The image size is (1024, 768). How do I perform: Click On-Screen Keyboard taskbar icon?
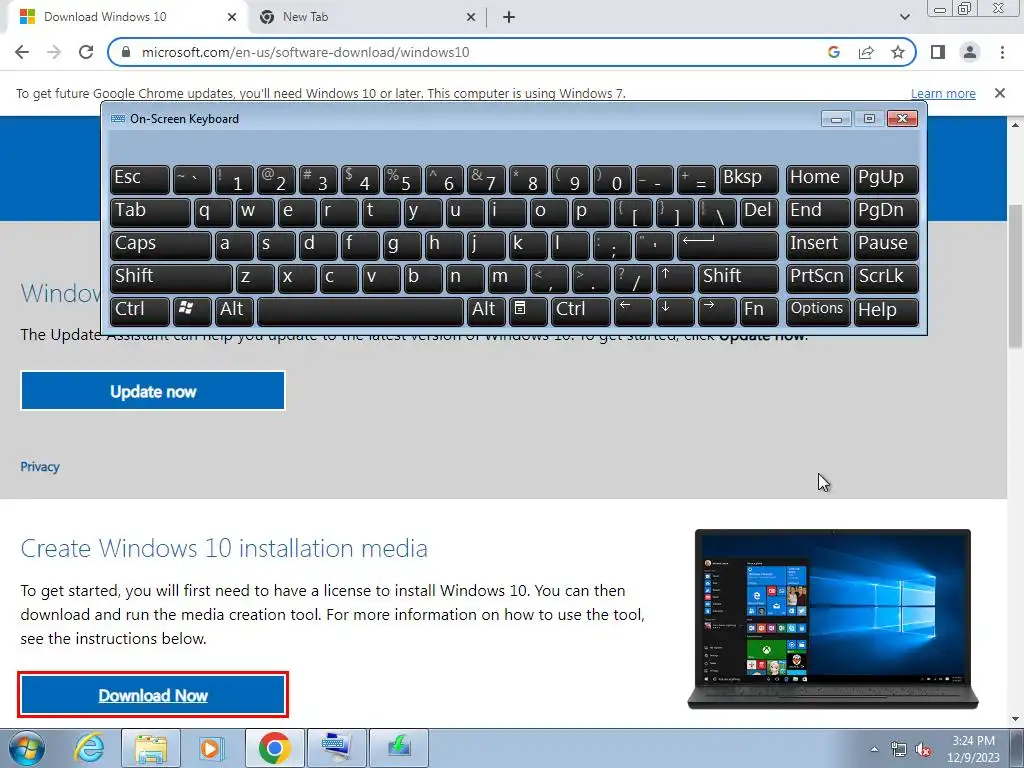pos(336,748)
